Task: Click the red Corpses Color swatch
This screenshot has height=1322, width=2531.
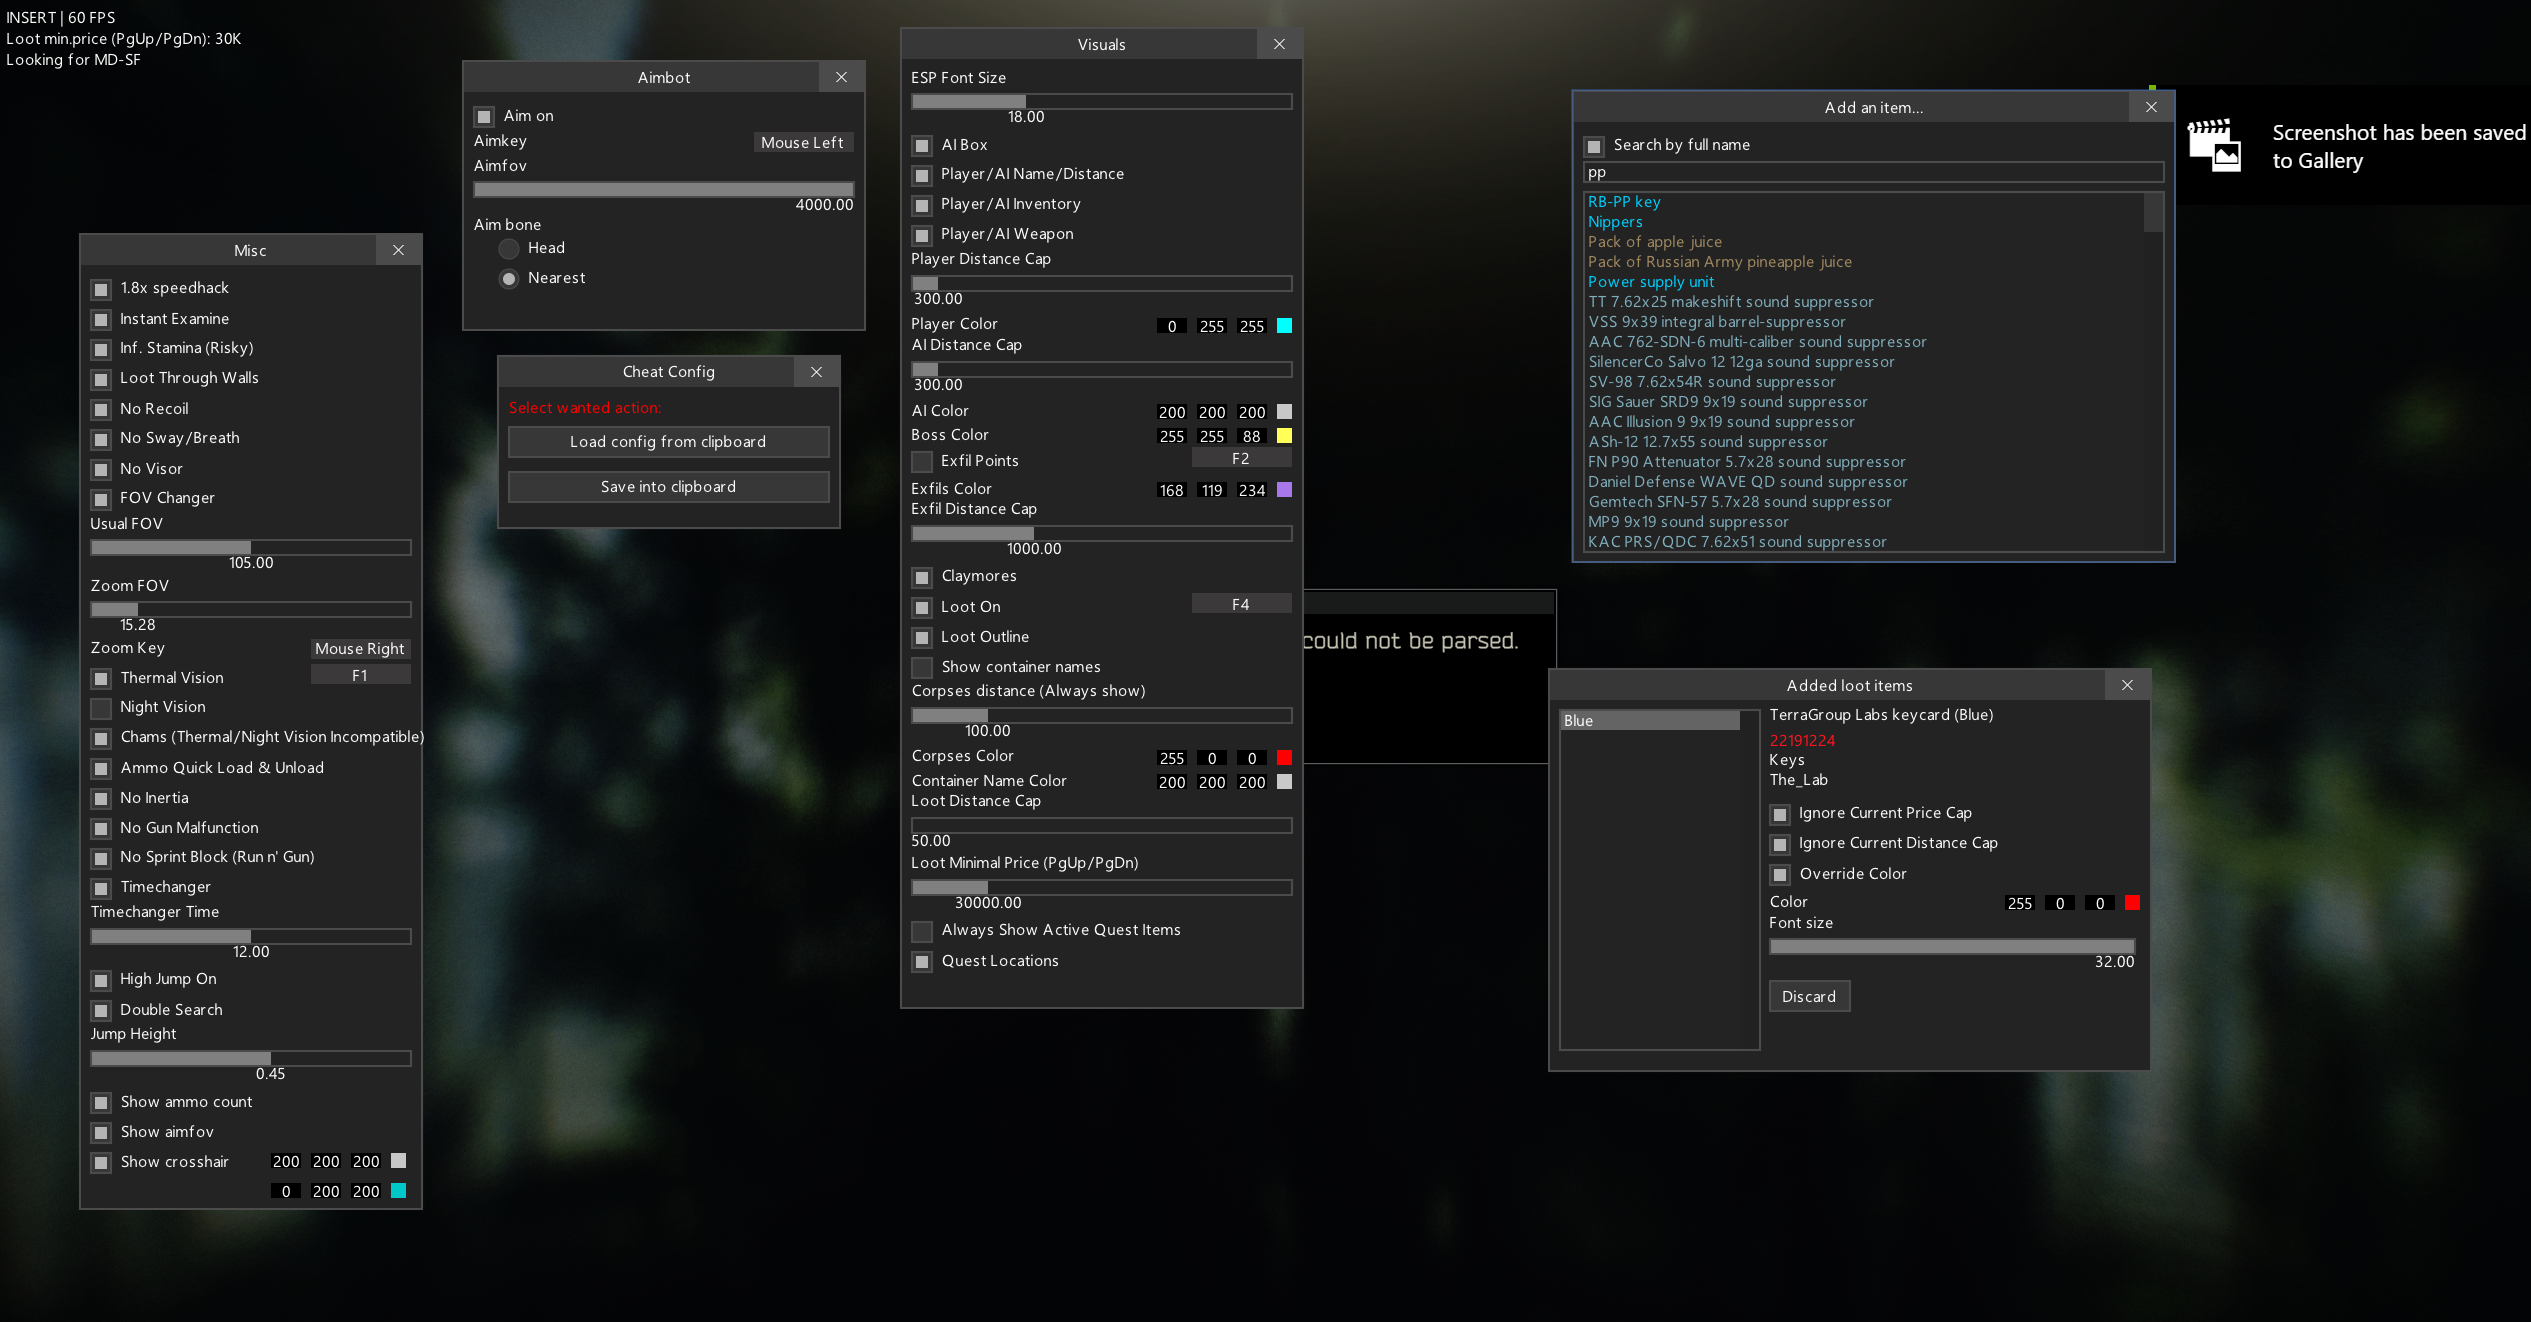Action: pos(1285,758)
